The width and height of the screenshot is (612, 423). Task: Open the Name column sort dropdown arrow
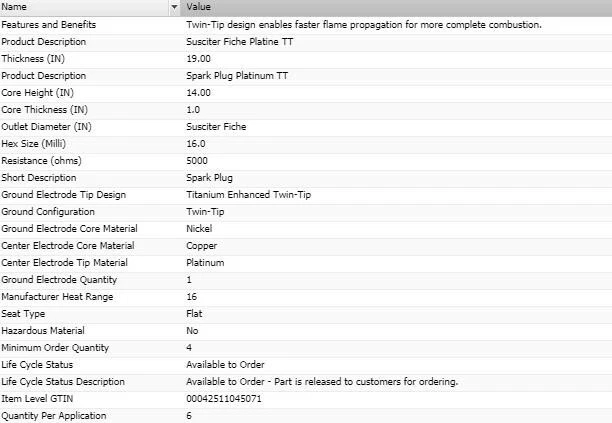tap(174, 7)
